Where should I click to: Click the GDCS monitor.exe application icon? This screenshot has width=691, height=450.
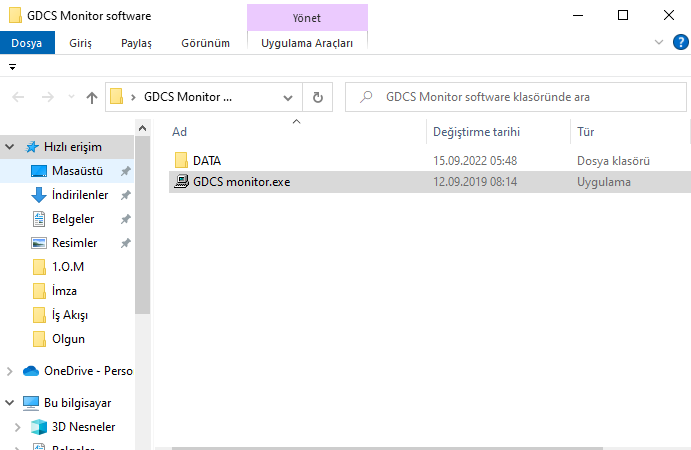[x=181, y=182]
